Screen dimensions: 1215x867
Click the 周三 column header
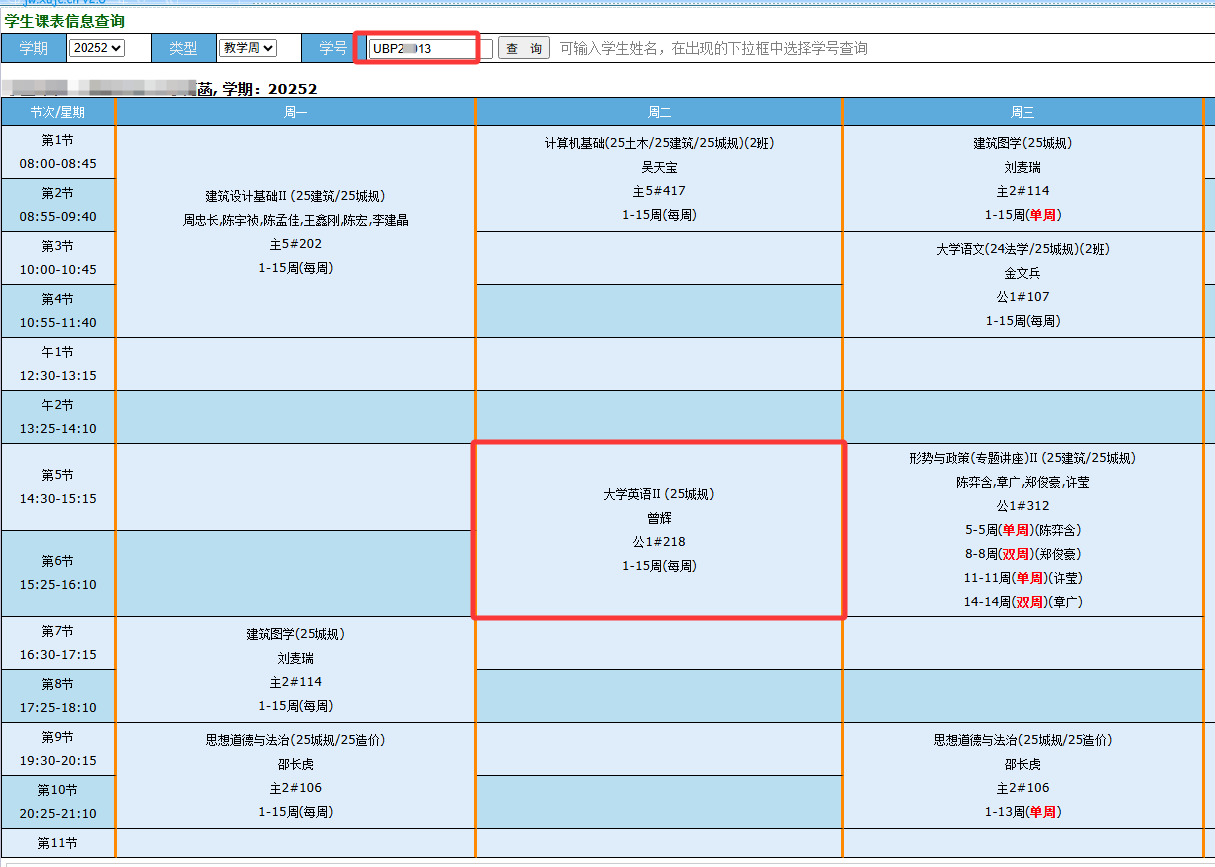pyautogui.click(x=1022, y=112)
